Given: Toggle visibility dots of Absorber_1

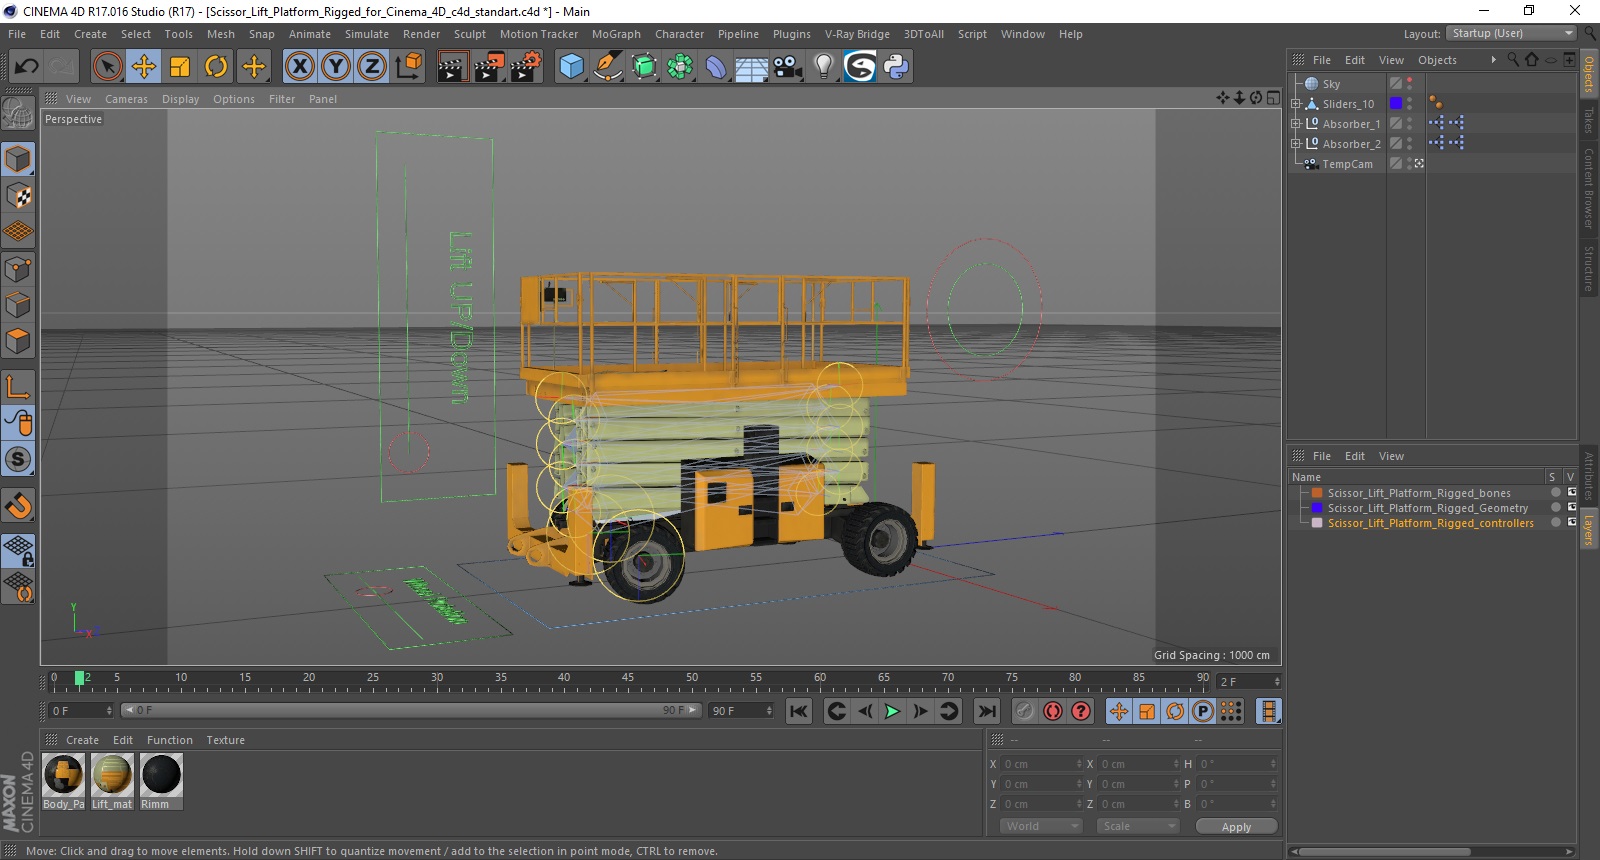Looking at the screenshot, I should coord(1410,124).
